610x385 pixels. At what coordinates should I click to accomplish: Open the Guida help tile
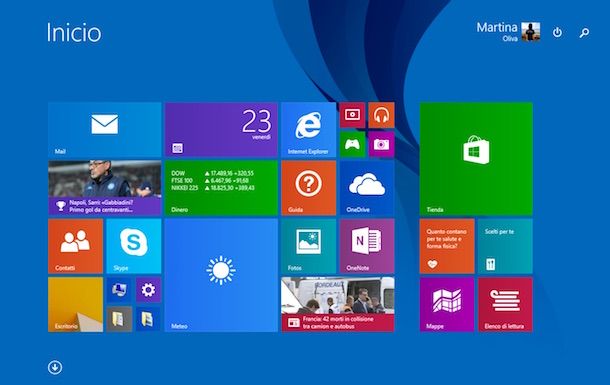(309, 188)
